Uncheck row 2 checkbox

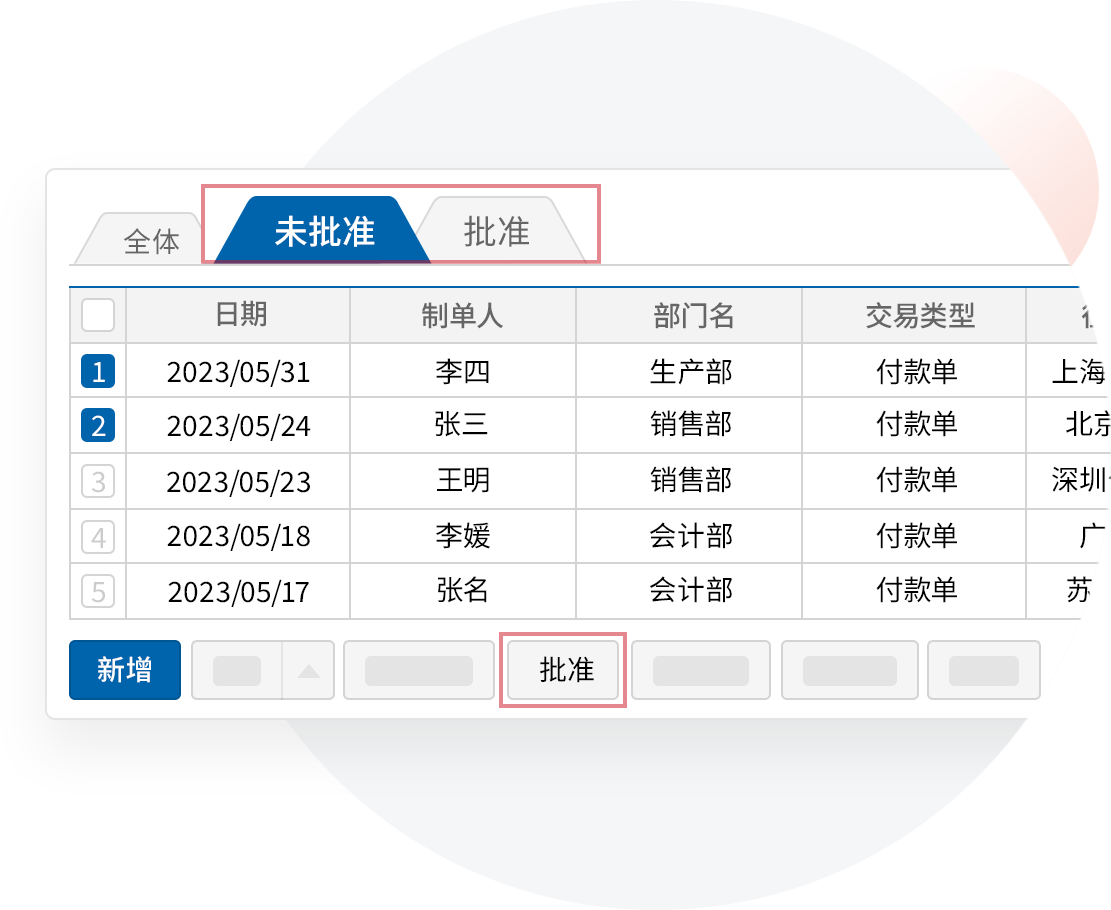pos(98,426)
